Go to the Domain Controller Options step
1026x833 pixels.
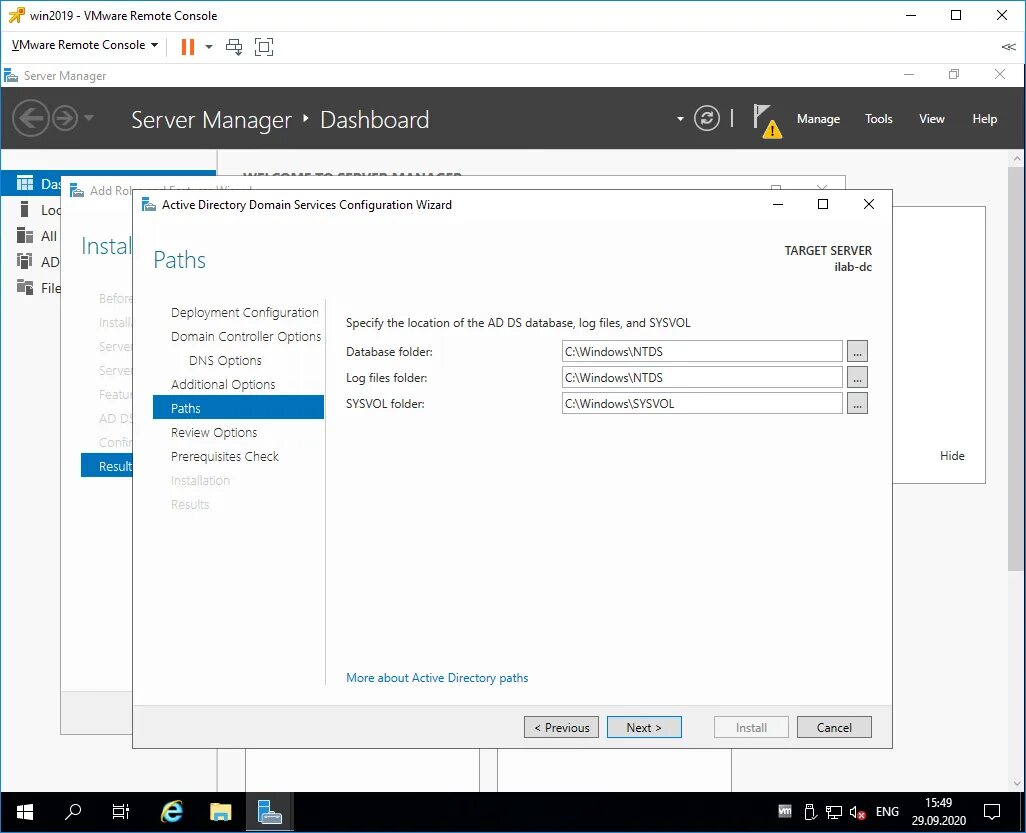point(246,336)
